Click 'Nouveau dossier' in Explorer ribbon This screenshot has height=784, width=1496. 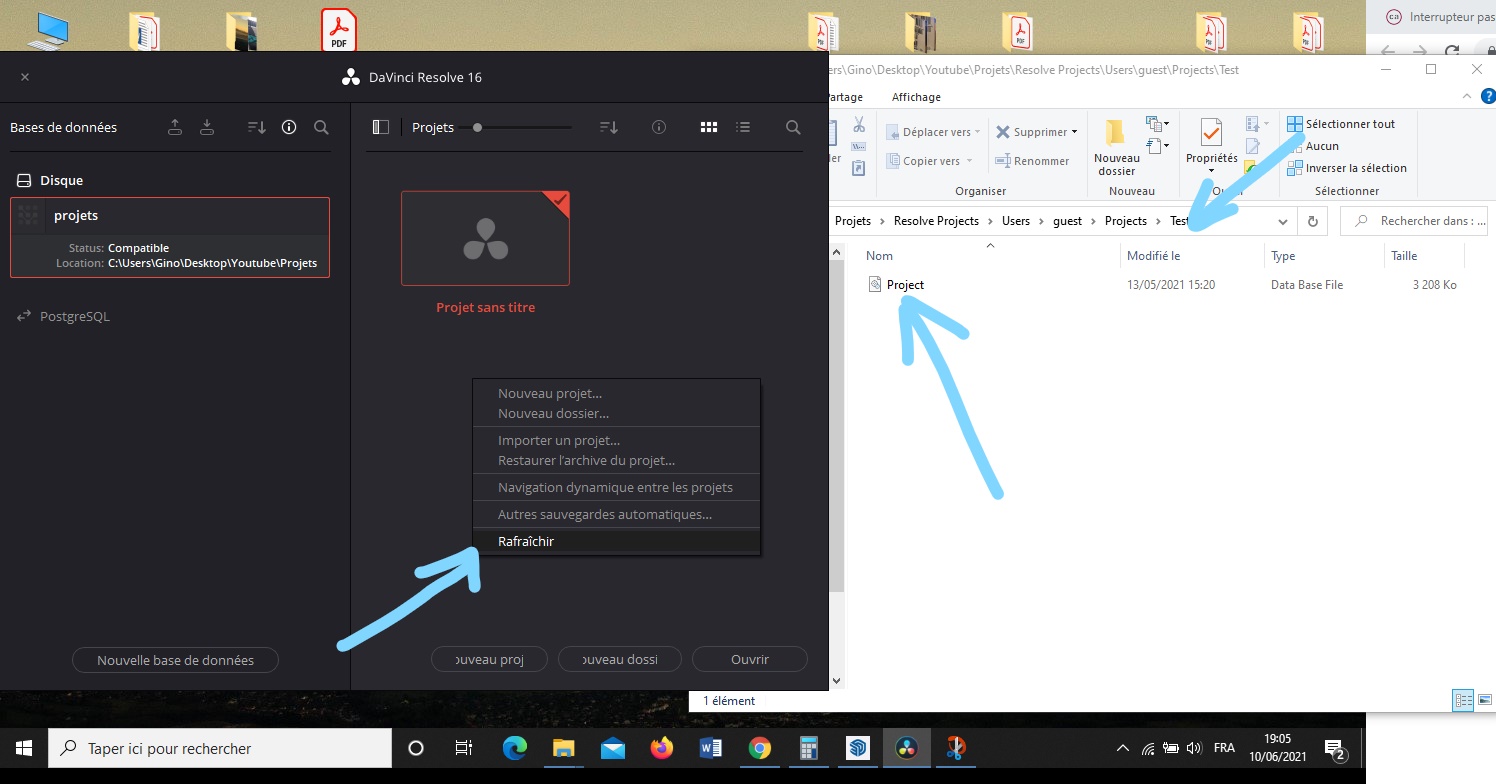click(x=1116, y=146)
